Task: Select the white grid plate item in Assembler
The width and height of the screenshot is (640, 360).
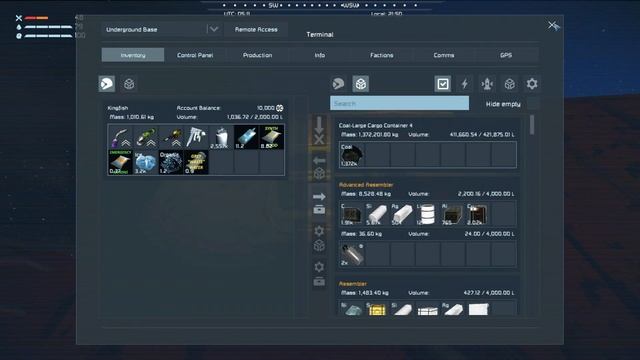Action: (428, 309)
